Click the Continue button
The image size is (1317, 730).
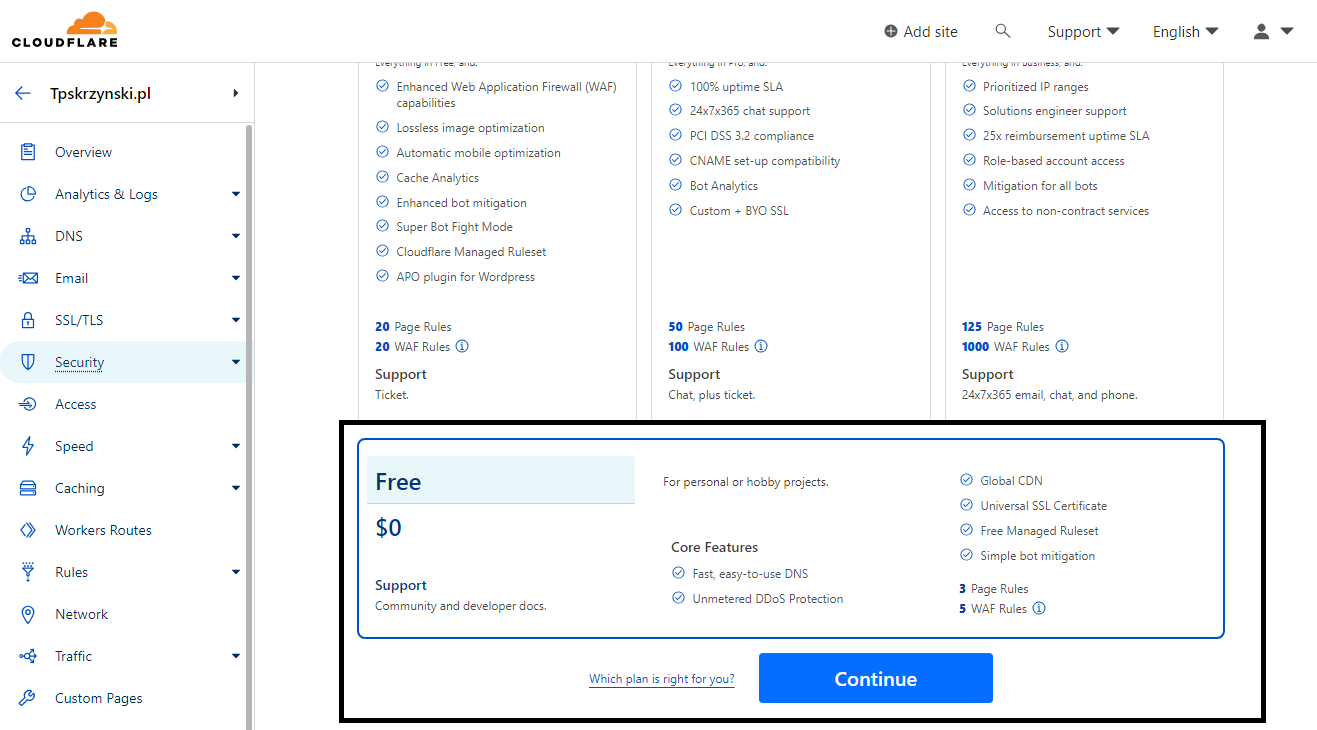(x=876, y=678)
